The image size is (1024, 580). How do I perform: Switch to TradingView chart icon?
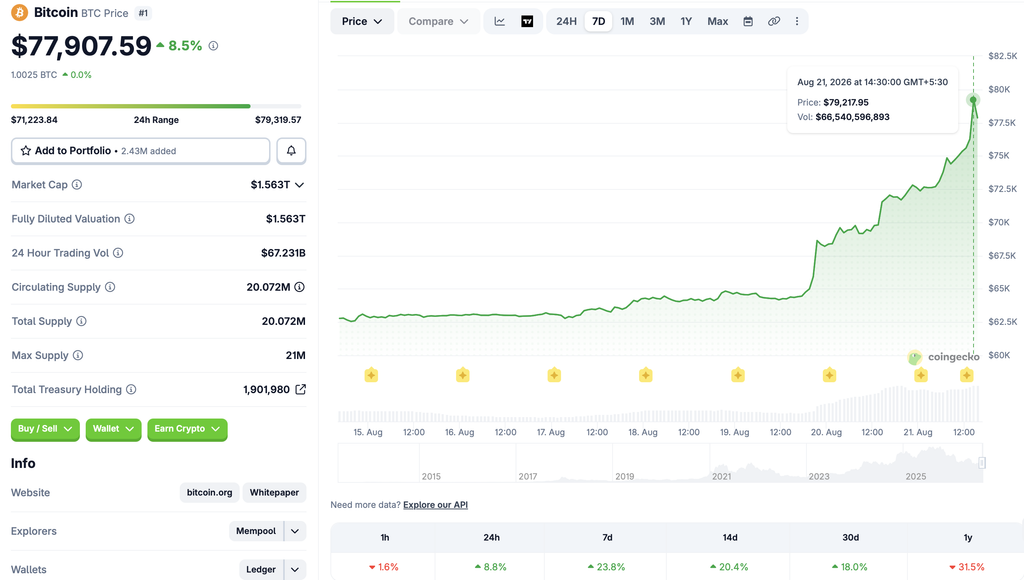[527, 22]
